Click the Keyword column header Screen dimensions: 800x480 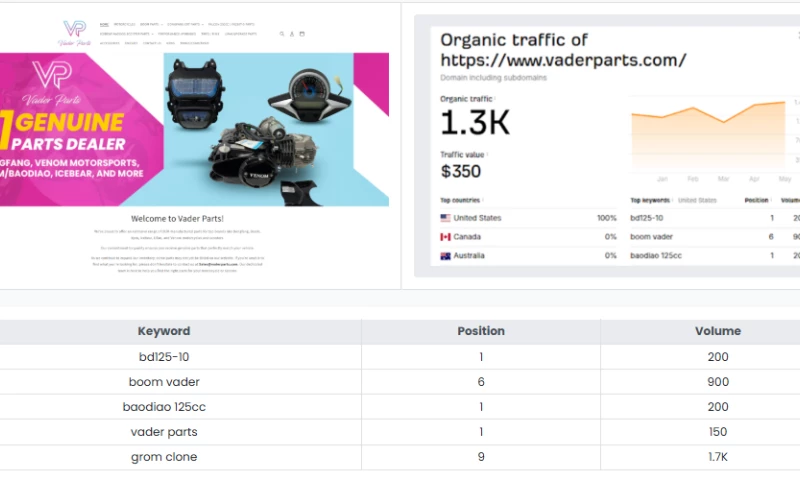click(164, 331)
